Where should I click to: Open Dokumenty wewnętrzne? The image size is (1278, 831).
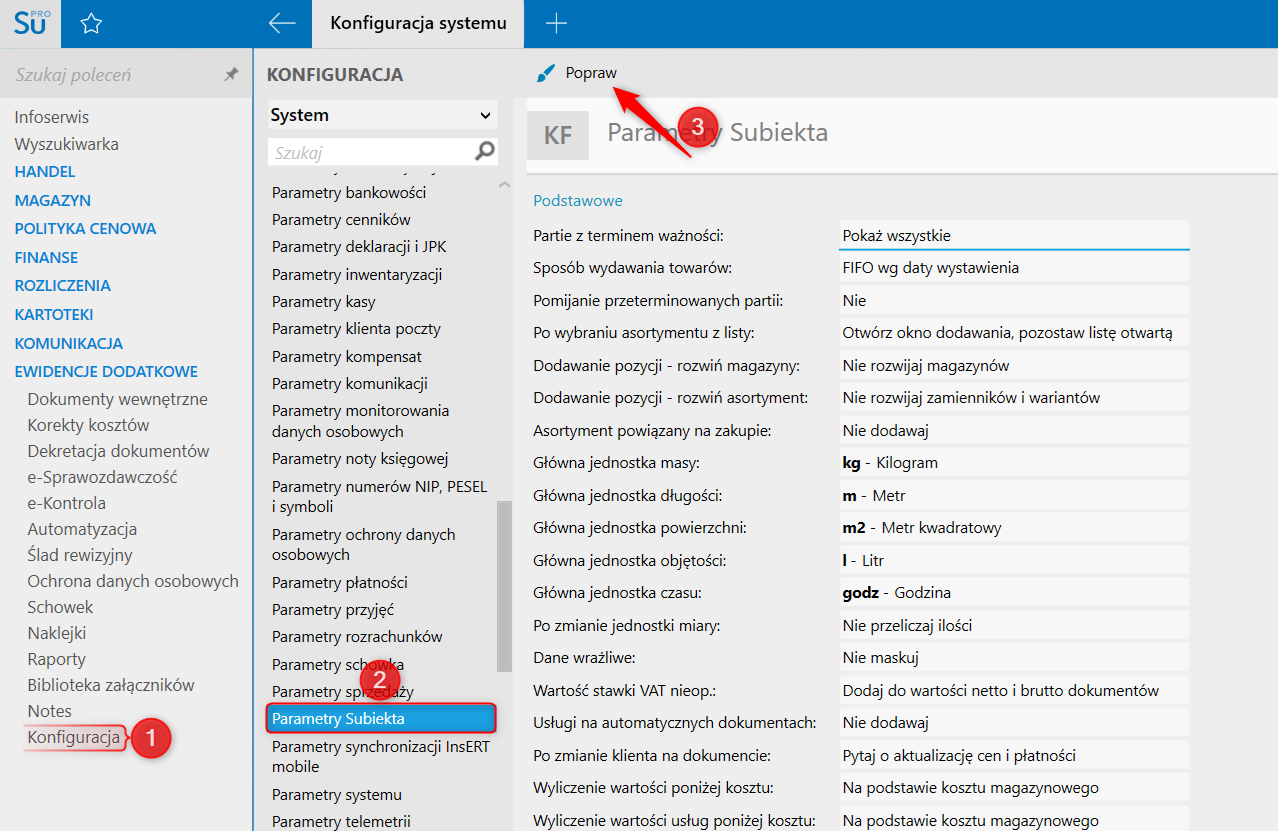click(118, 399)
